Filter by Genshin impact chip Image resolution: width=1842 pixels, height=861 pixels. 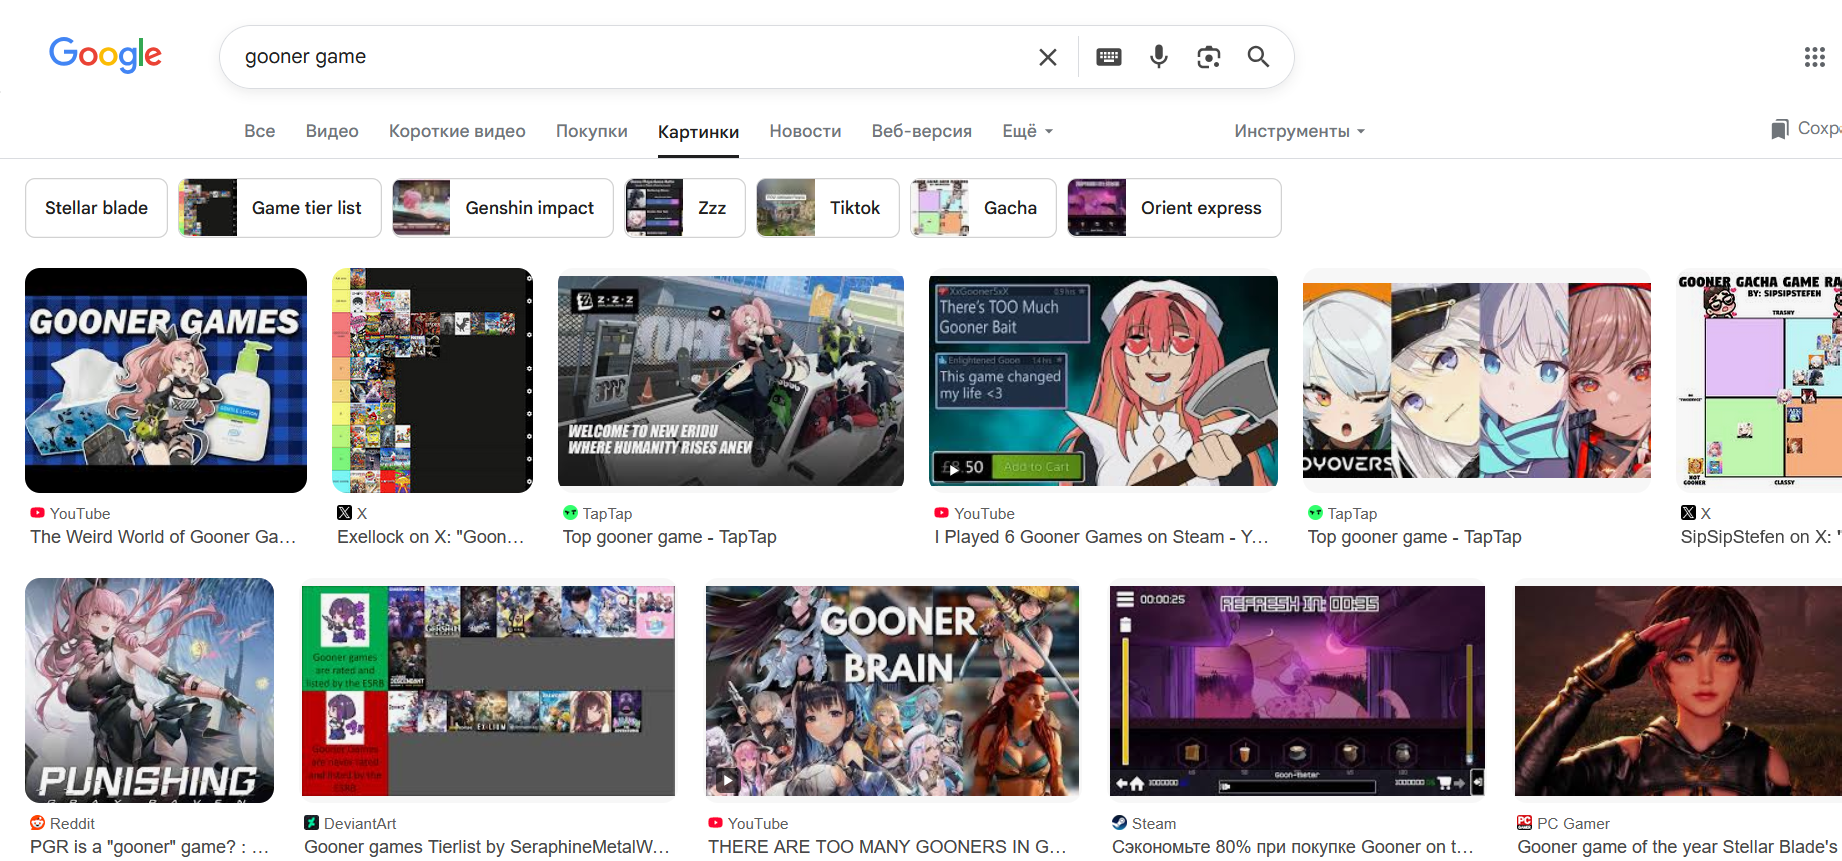click(x=503, y=208)
